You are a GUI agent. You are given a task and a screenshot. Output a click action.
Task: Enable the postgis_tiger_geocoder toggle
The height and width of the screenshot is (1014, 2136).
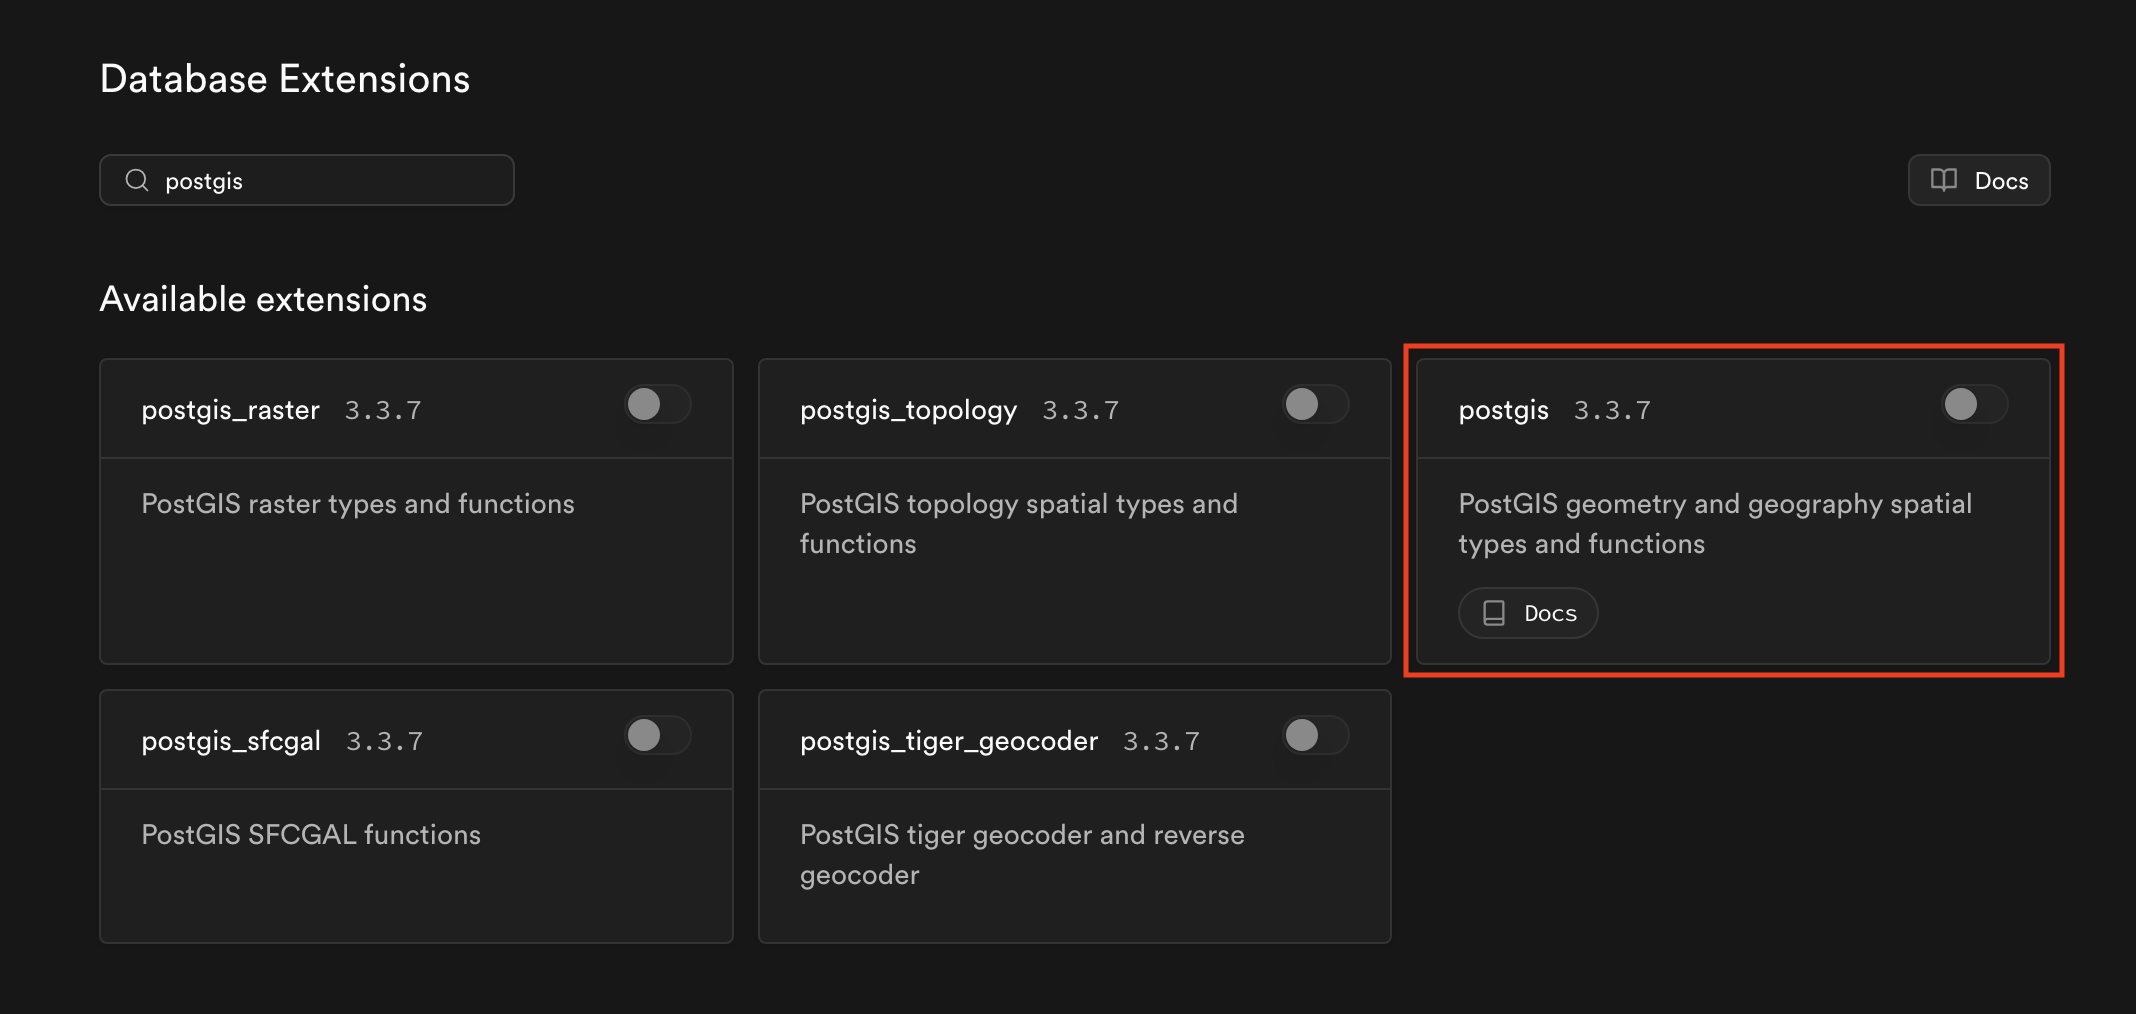click(1316, 736)
